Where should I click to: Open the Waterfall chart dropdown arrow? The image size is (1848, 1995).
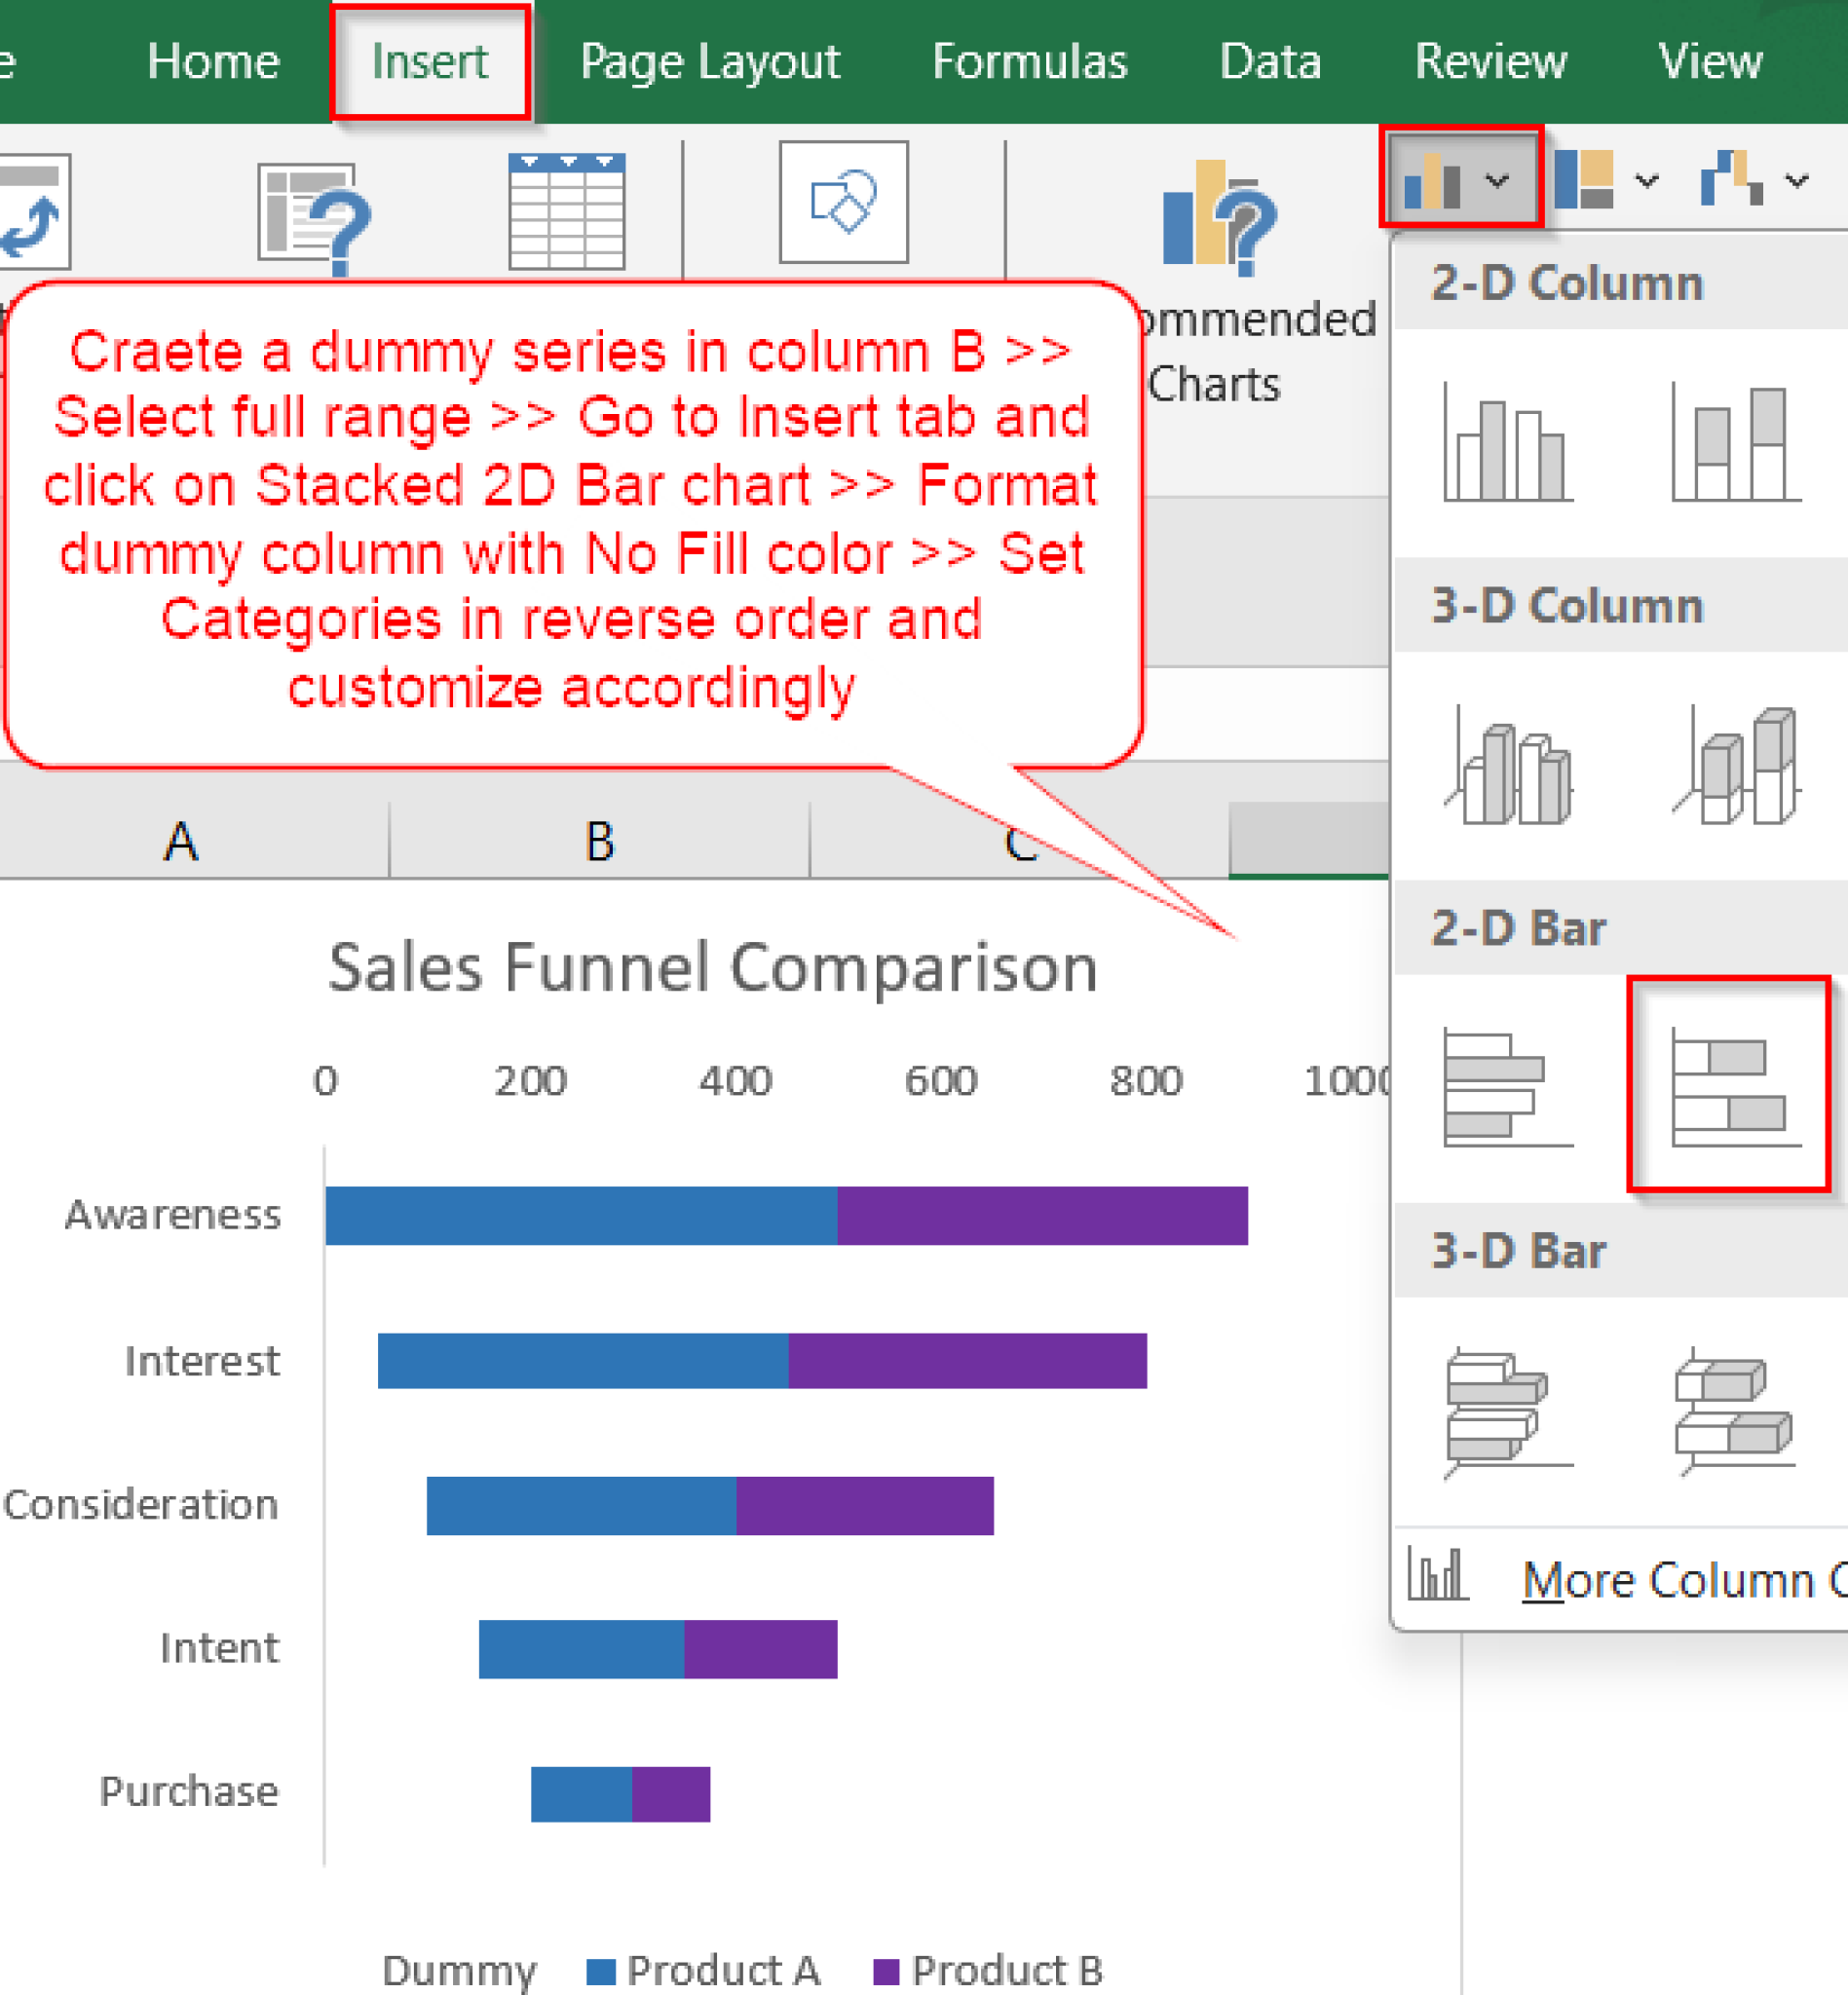pyautogui.click(x=1797, y=180)
